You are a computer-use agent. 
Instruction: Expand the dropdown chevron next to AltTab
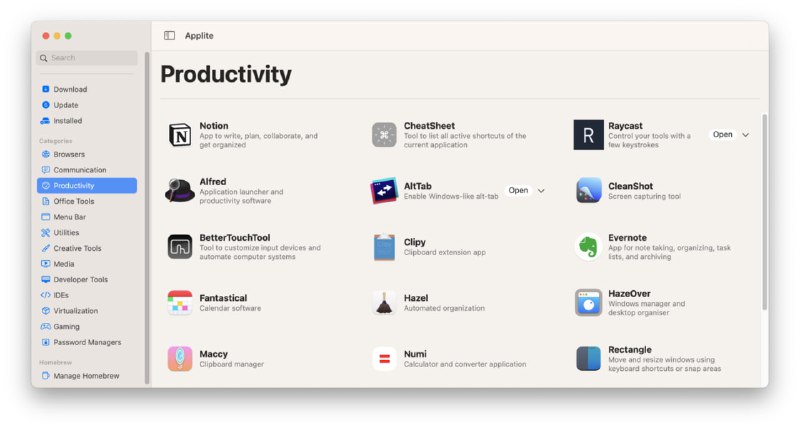coord(541,190)
